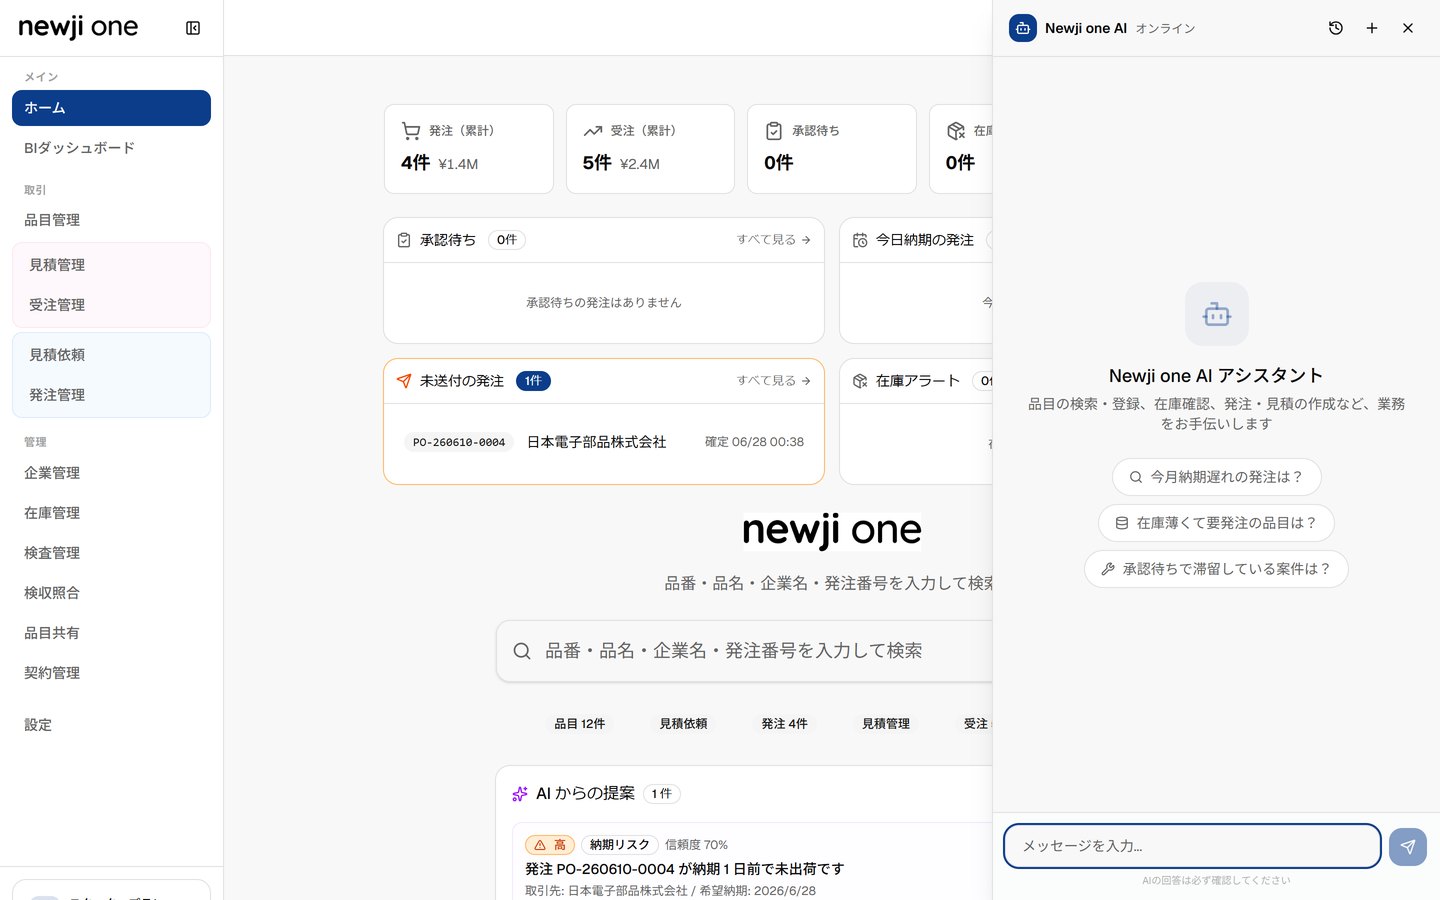This screenshot has width=1440, height=900.
Task: Click the 納期リスク tag
Action: 620,845
